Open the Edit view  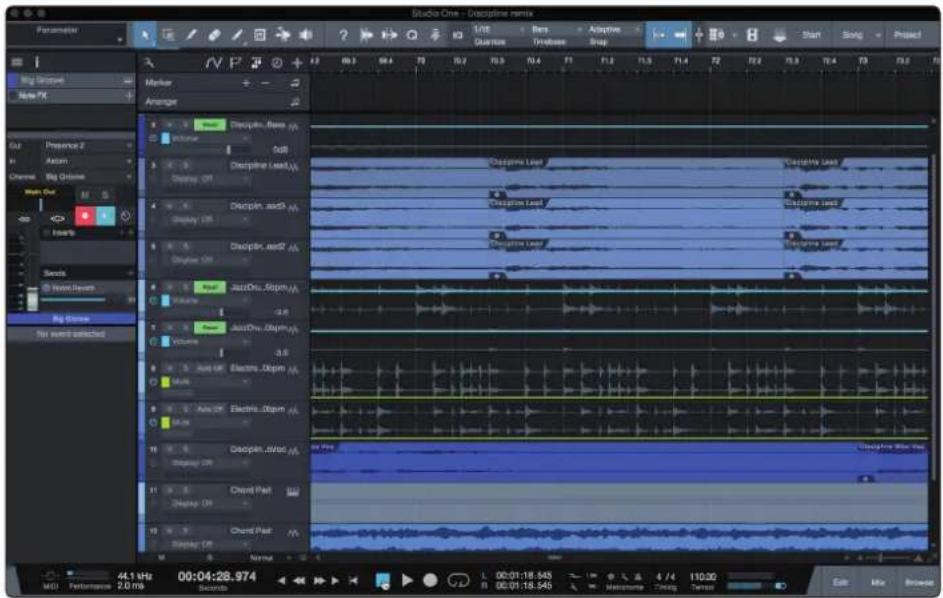(x=840, y=582)
